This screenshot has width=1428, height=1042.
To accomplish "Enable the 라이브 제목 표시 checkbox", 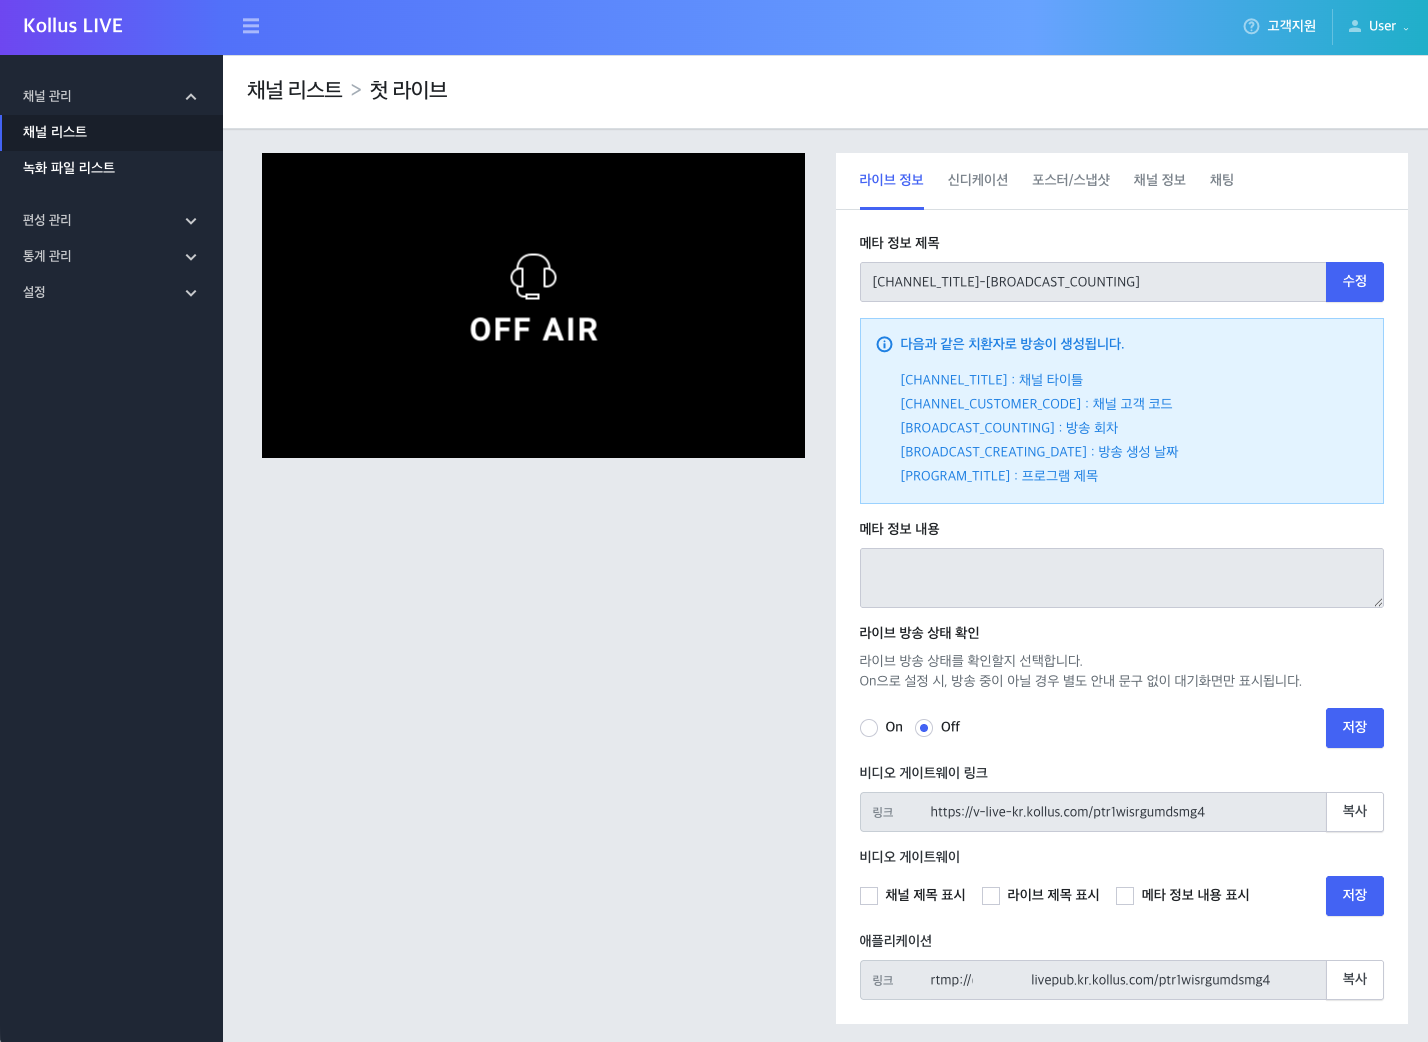I will 991,896.
